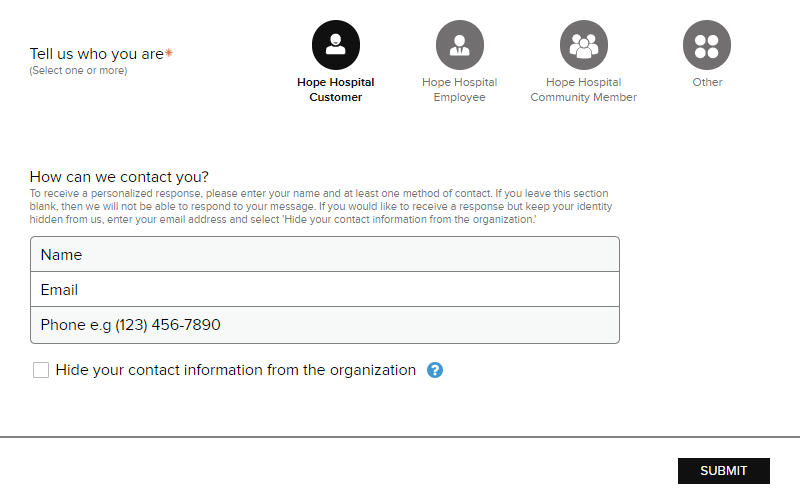800x504 pixels.
Task: Open the blue question mark help icon
Action: pos(435,370)
